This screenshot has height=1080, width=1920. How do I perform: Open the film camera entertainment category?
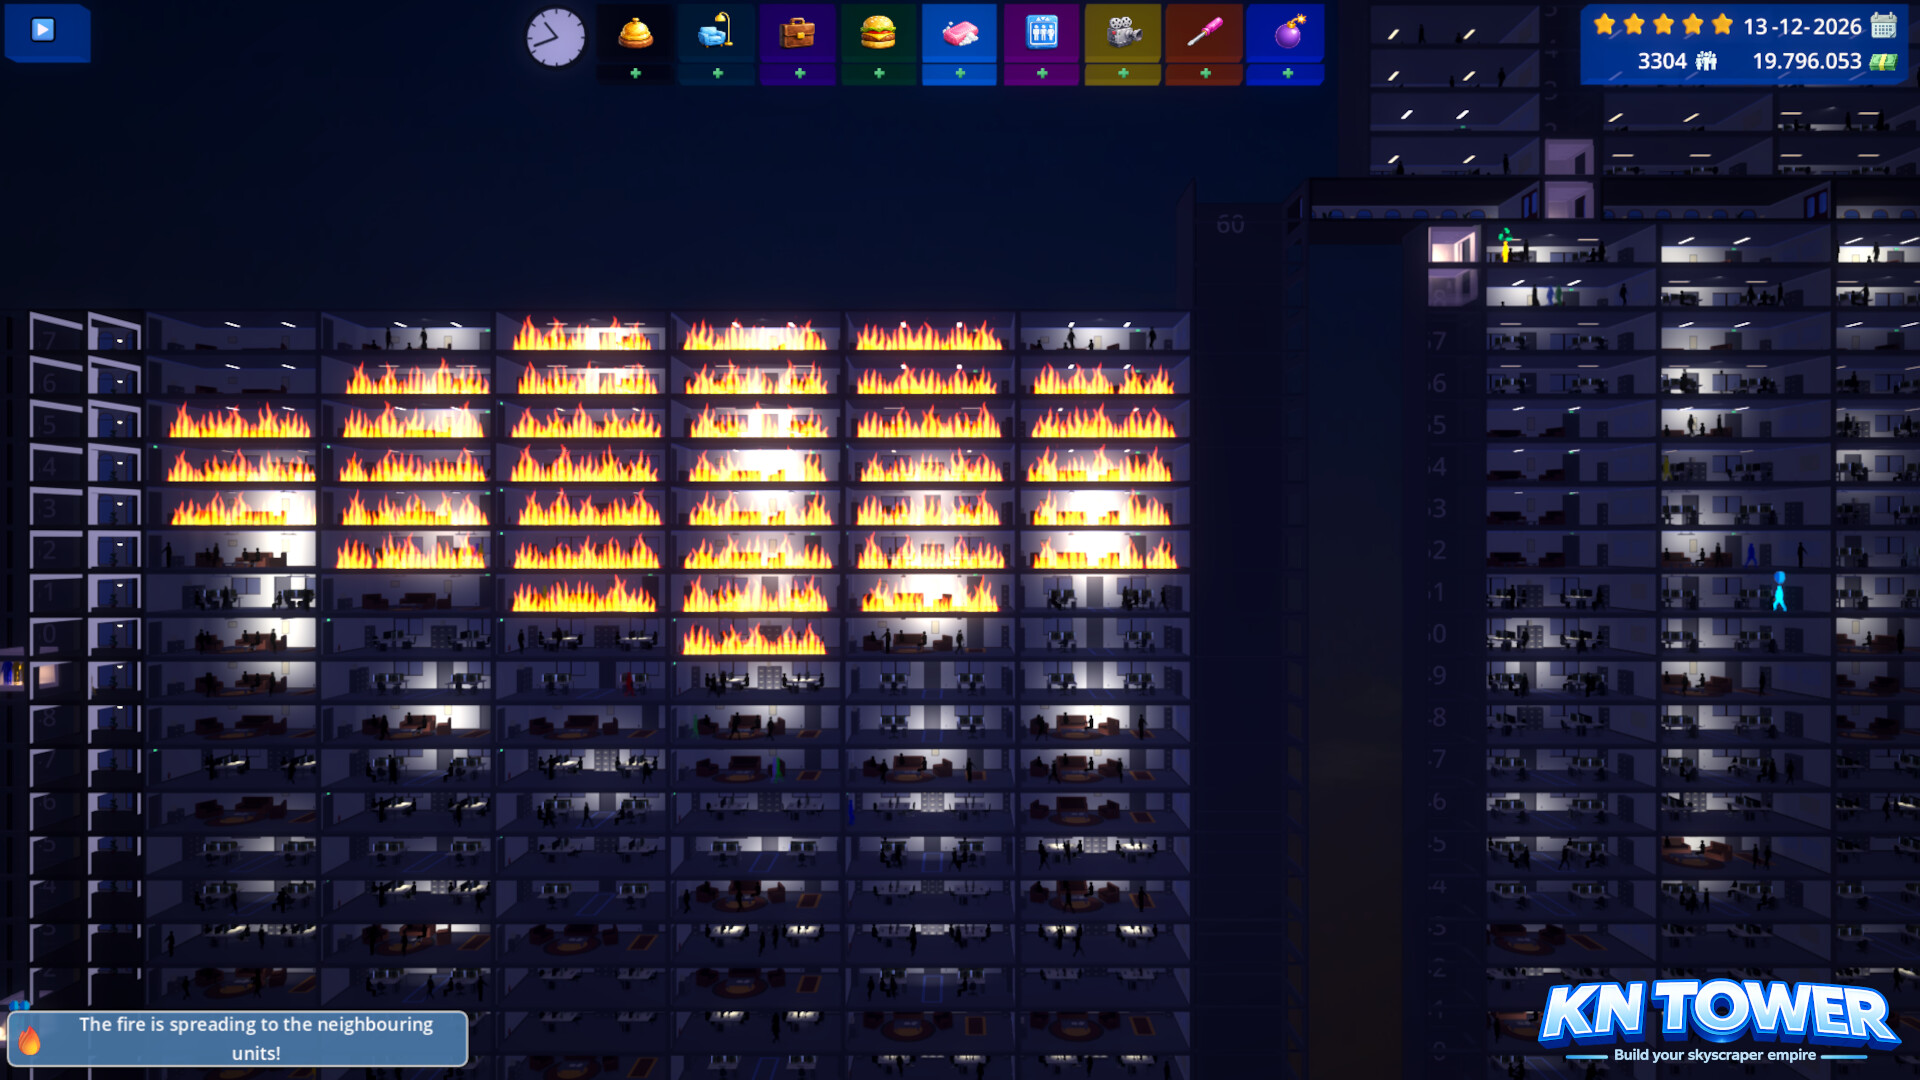coord(1123,33)
